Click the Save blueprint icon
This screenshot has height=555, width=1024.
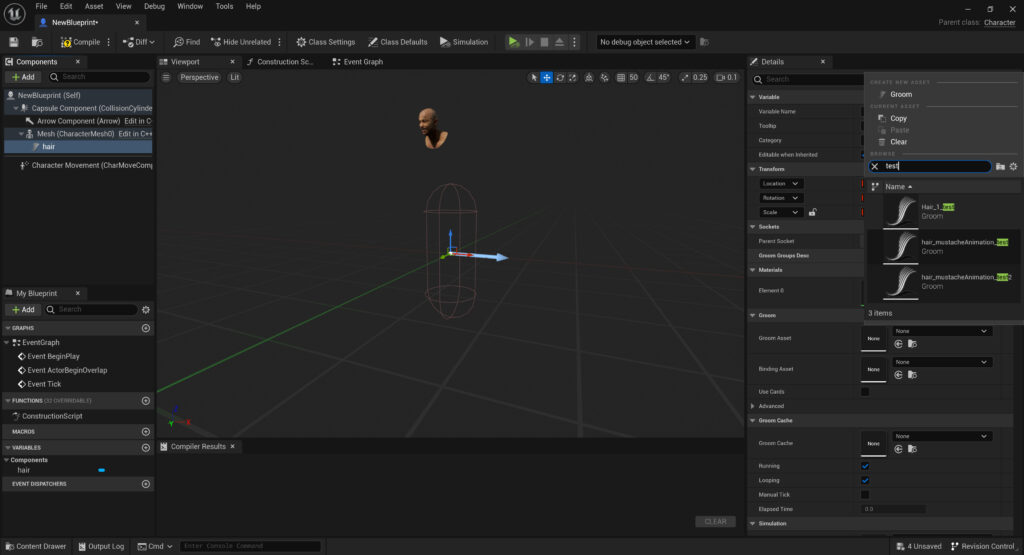(14, 42)
